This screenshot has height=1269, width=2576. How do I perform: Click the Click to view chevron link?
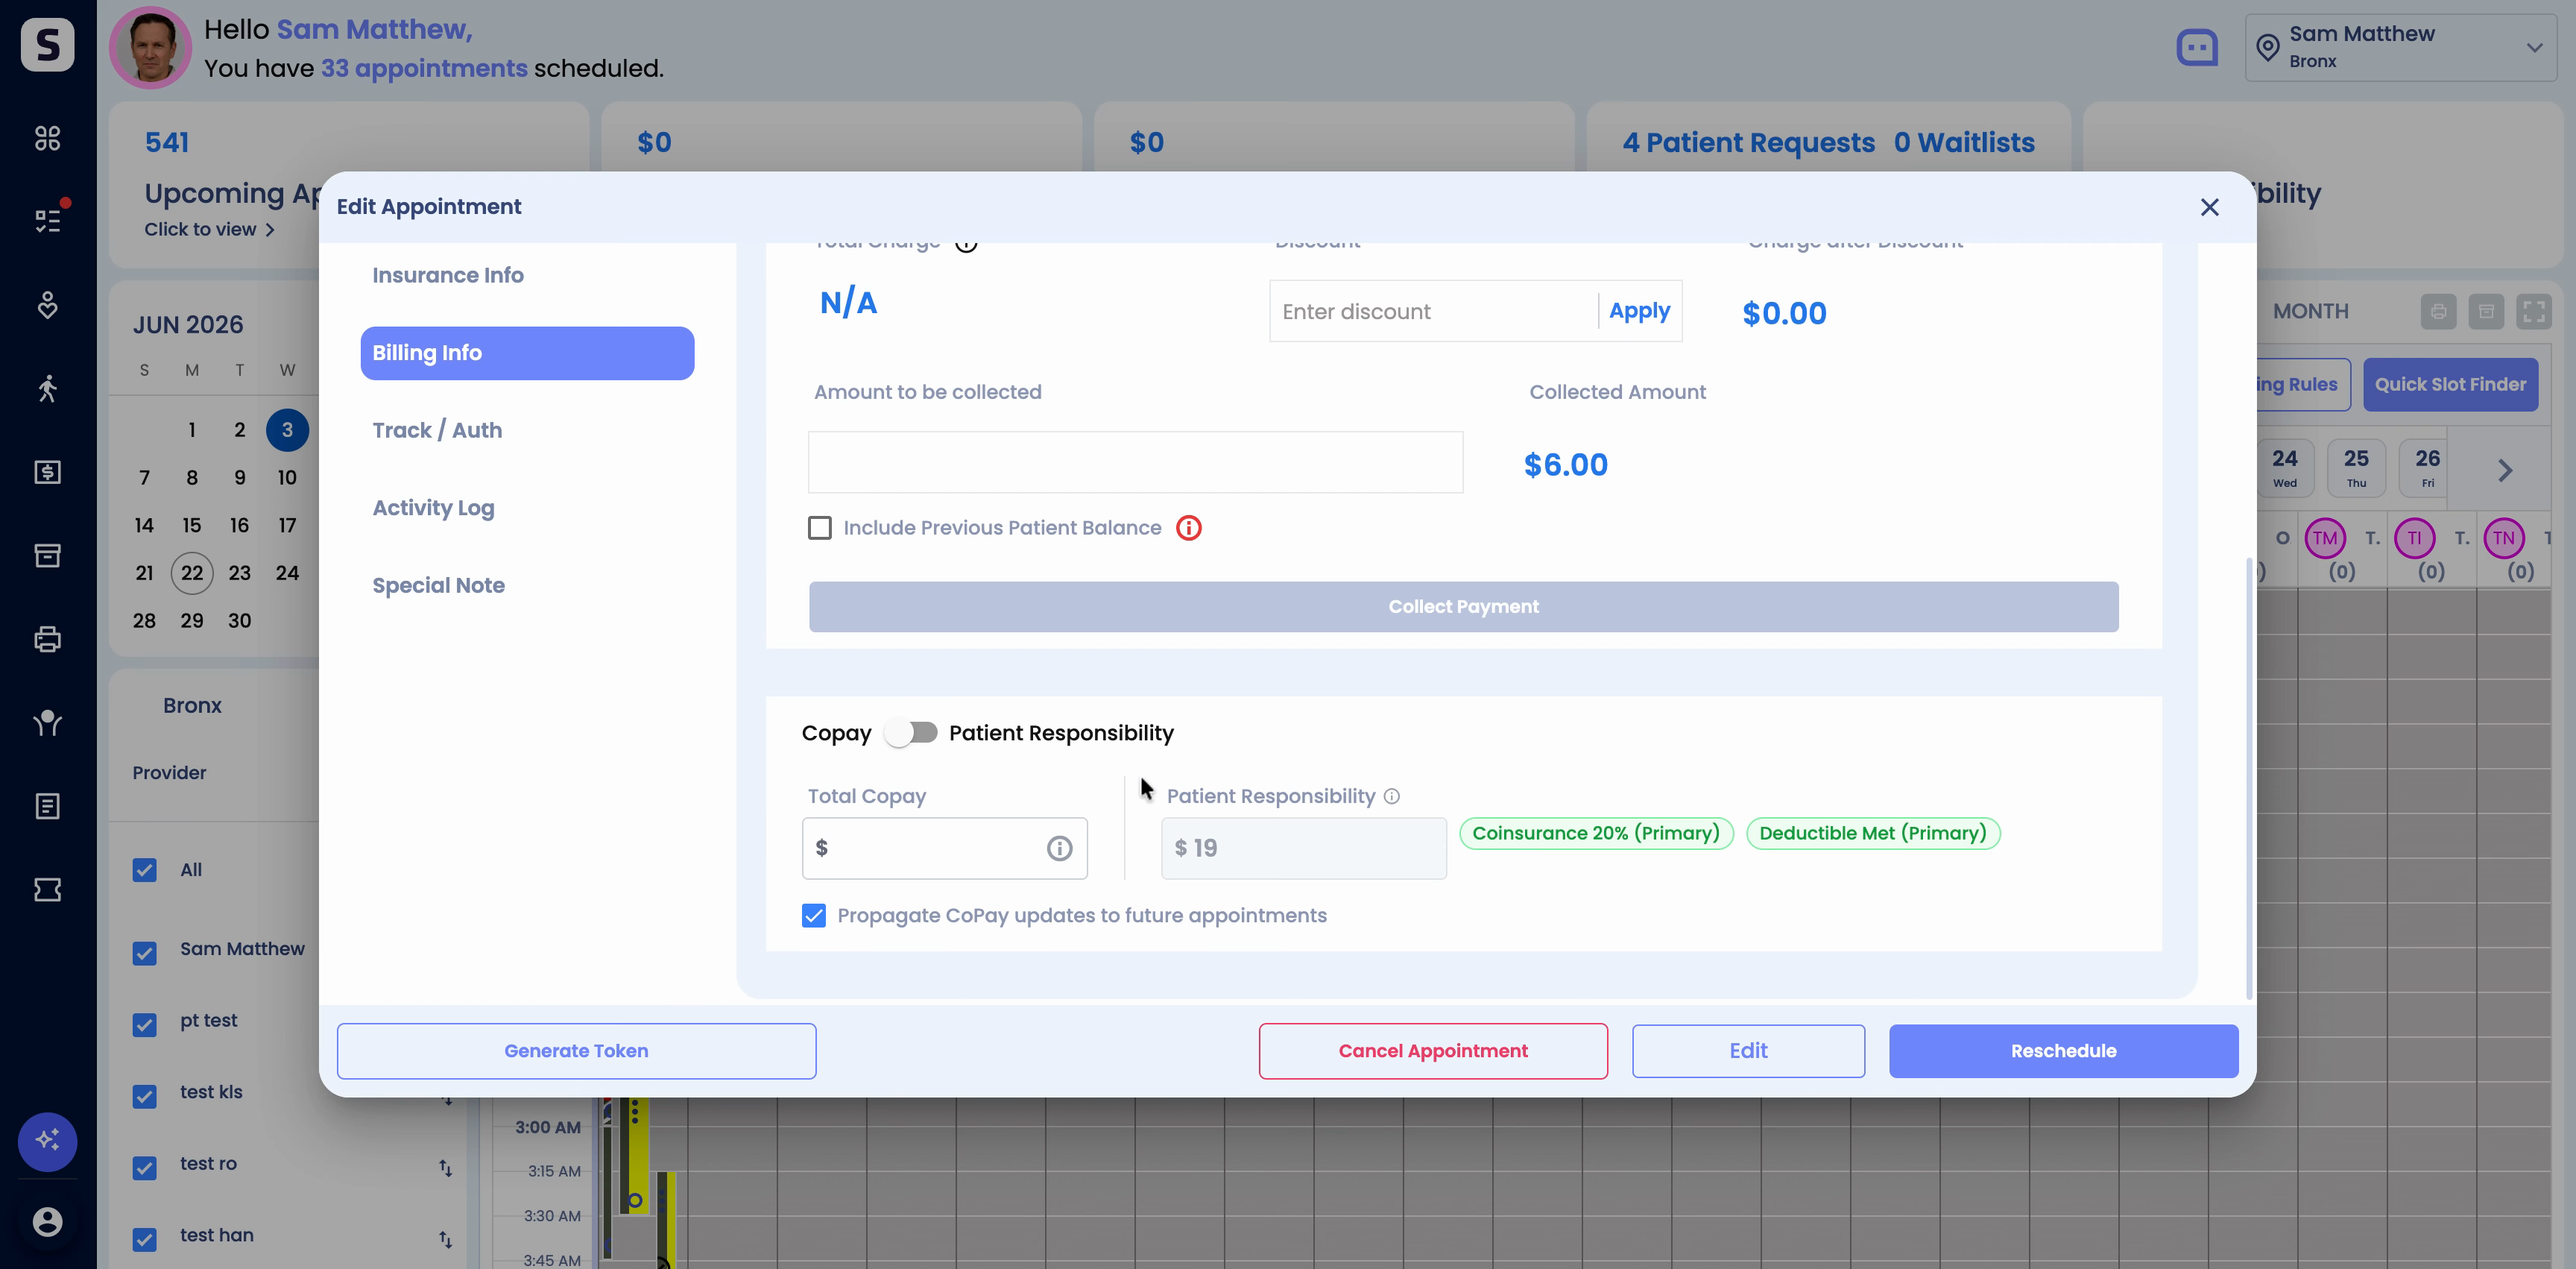click(x=209, y=229)
